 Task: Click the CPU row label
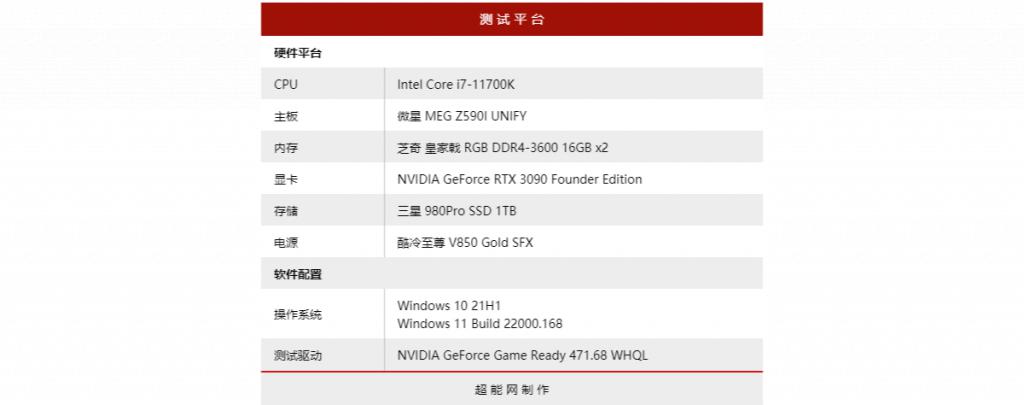pos(285,85)
